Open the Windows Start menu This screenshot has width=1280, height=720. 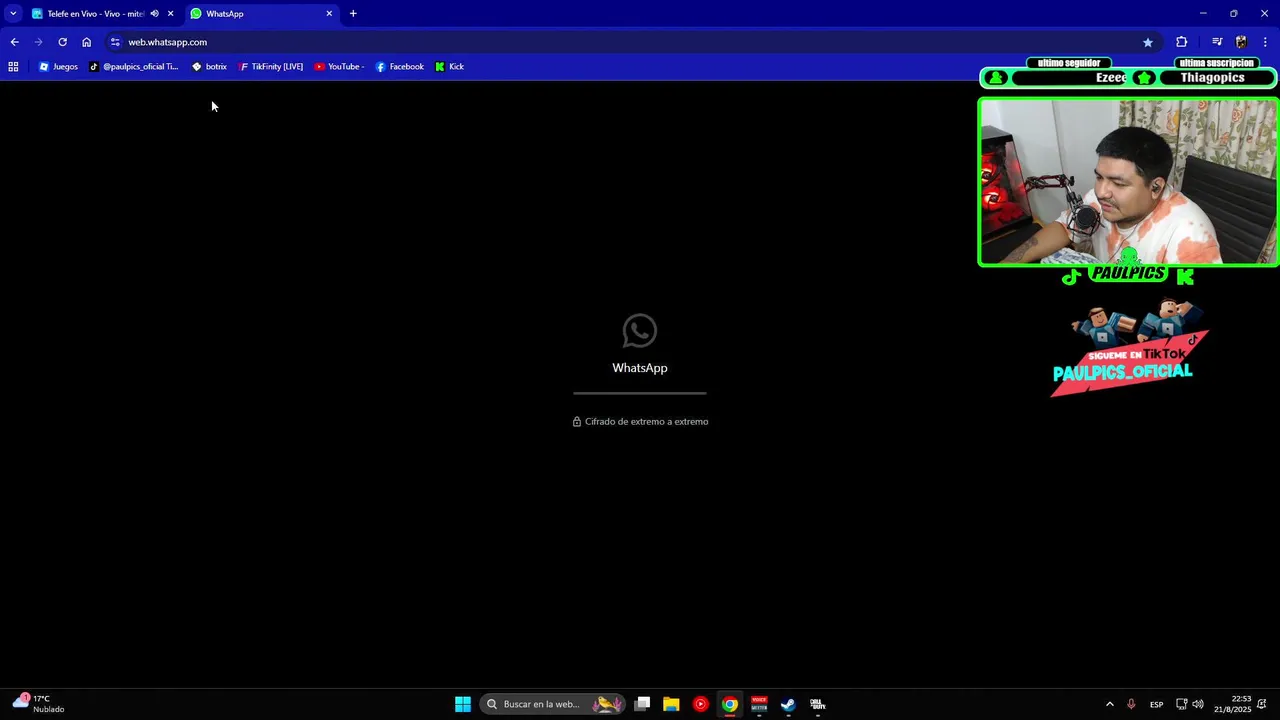(463, 704)
